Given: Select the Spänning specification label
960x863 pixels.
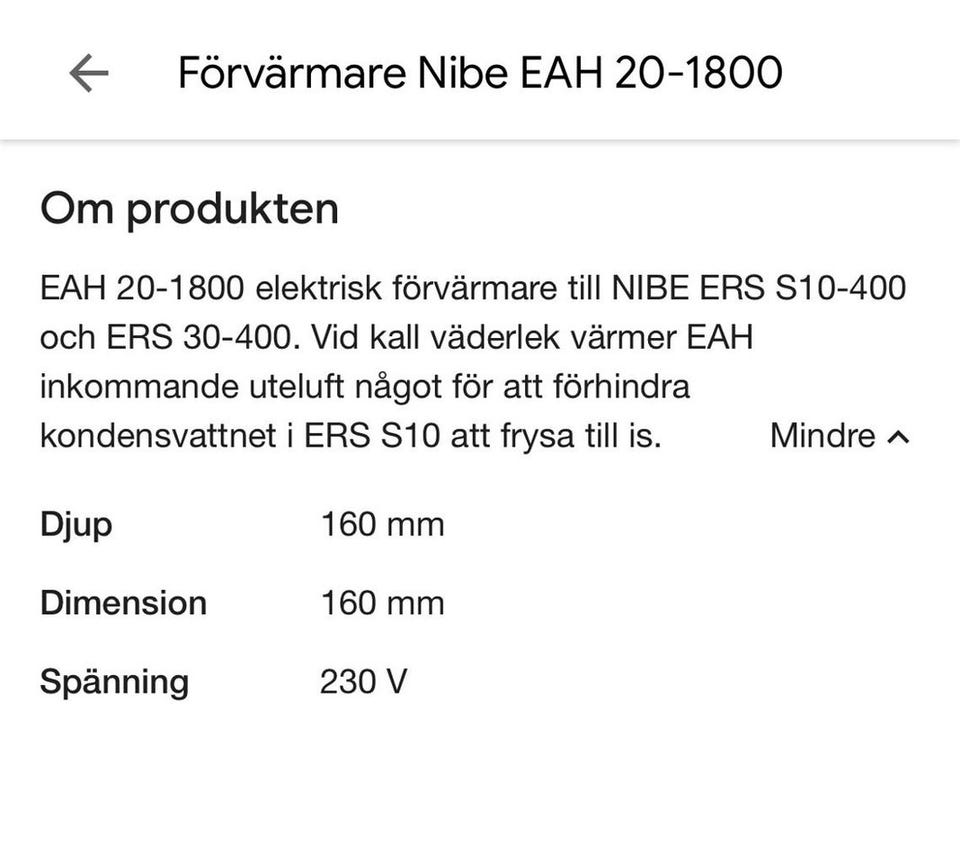Looking at the screenshot, I should (x=114, y=682).
